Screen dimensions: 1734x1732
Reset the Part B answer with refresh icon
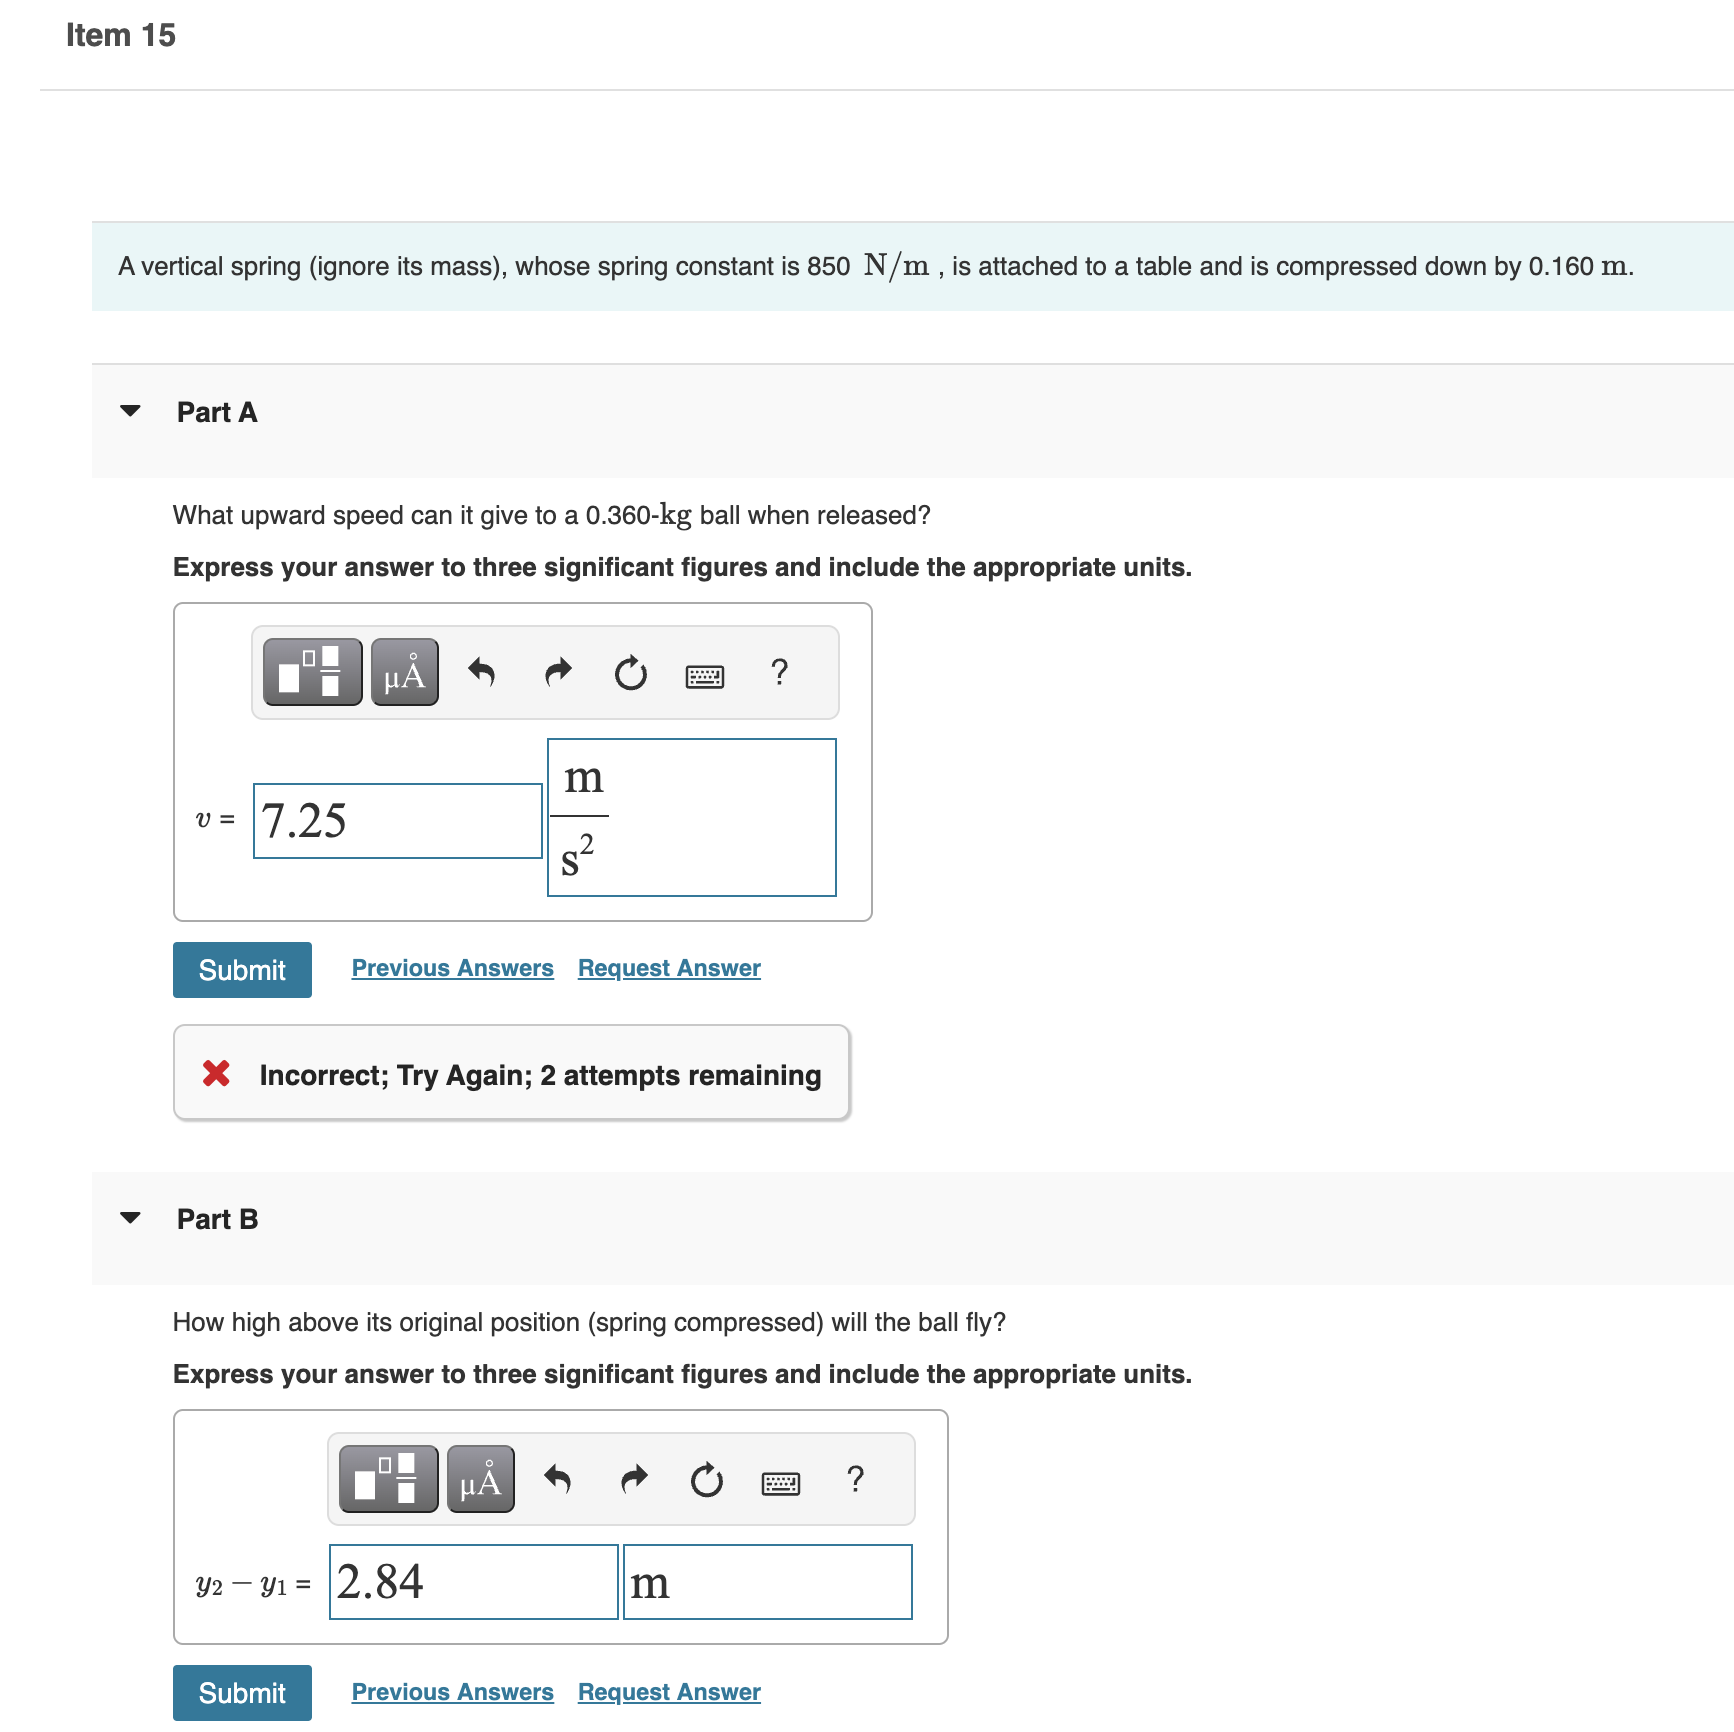point(706,1480)
